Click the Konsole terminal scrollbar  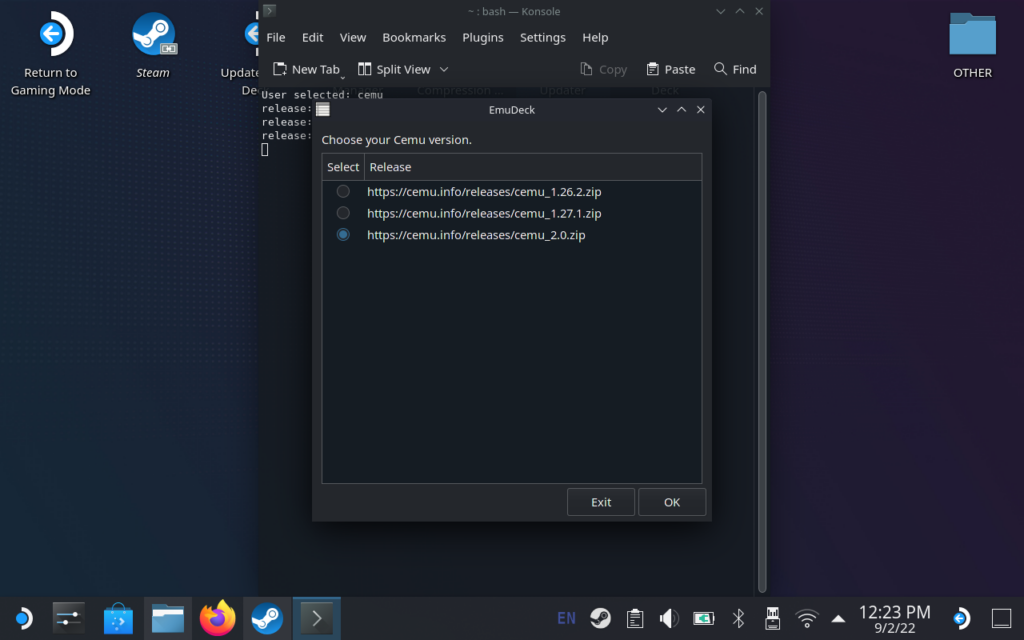[x=761, y=342]
